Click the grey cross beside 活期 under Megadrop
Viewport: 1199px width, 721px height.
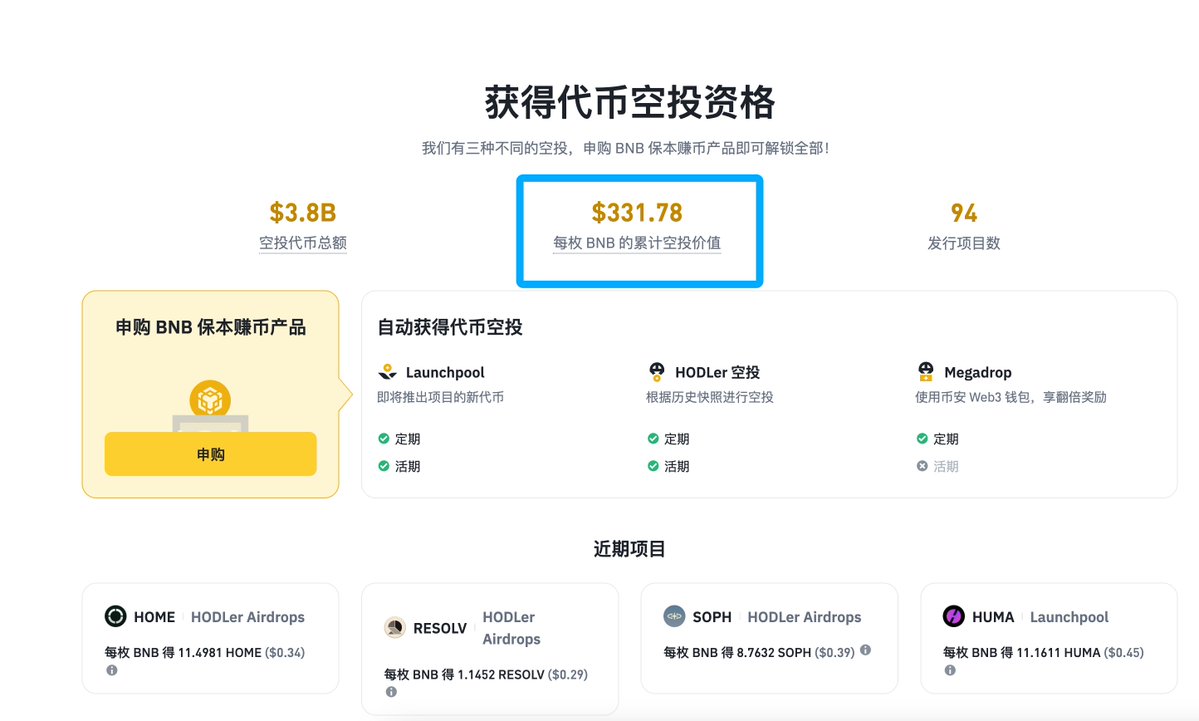[922, 466]
